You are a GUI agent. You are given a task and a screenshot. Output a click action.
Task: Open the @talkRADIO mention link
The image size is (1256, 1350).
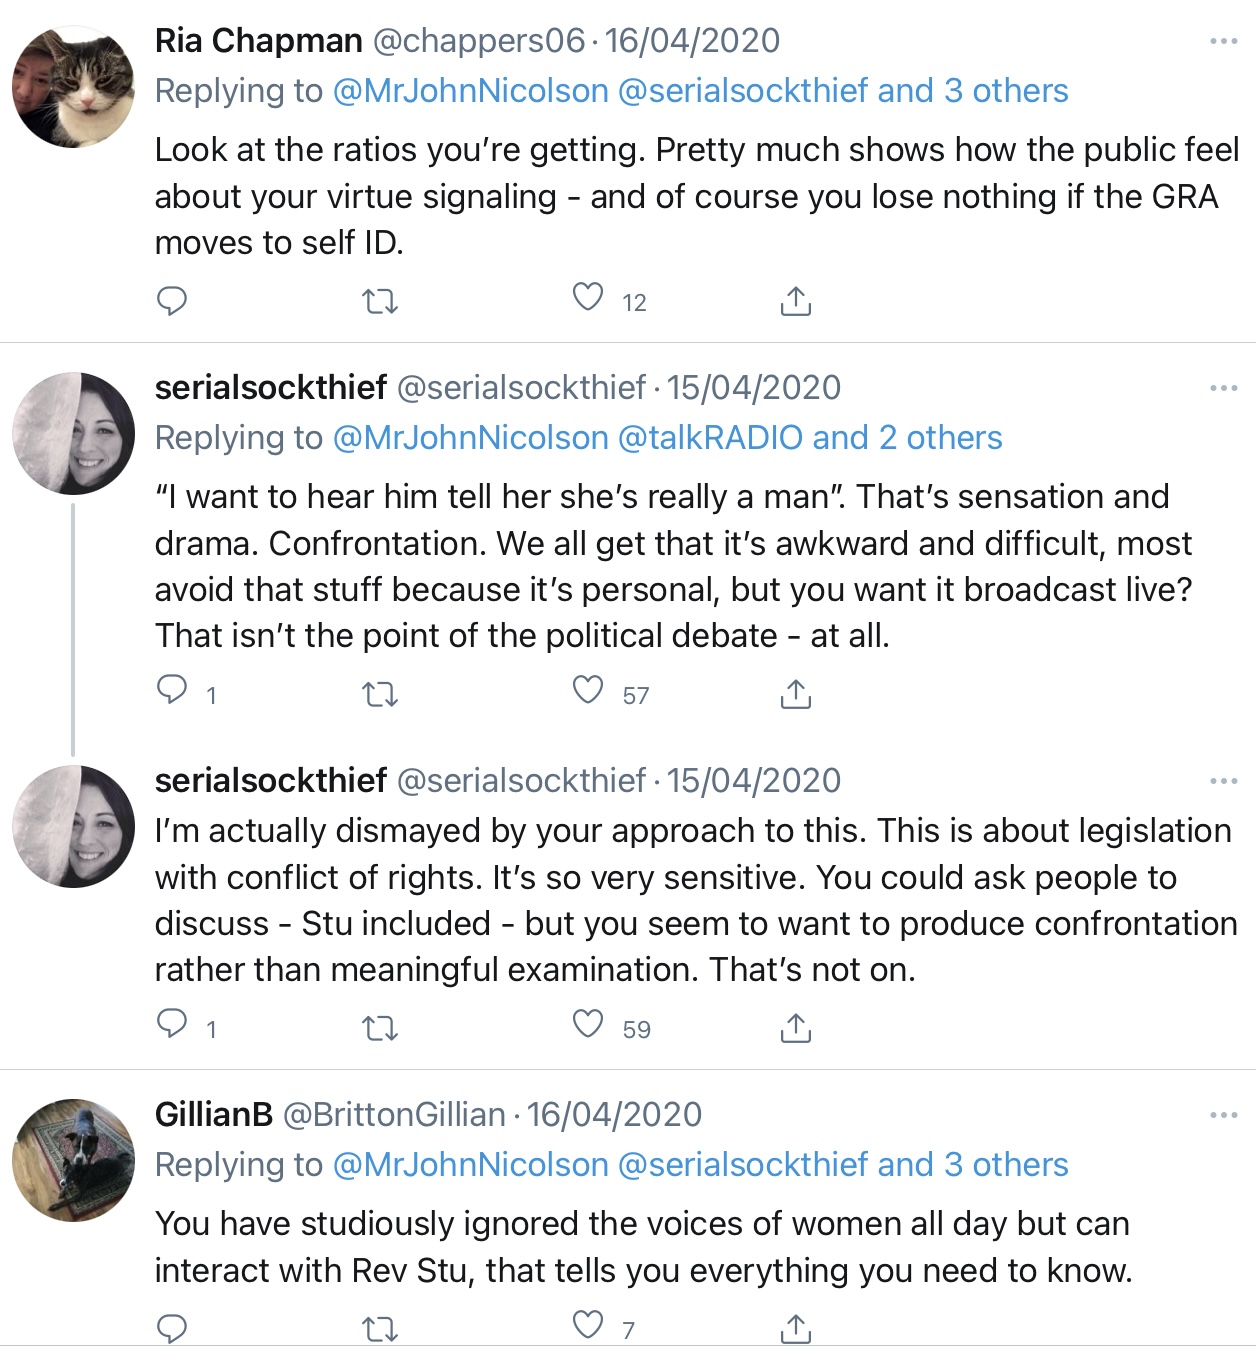coord(710,438)
